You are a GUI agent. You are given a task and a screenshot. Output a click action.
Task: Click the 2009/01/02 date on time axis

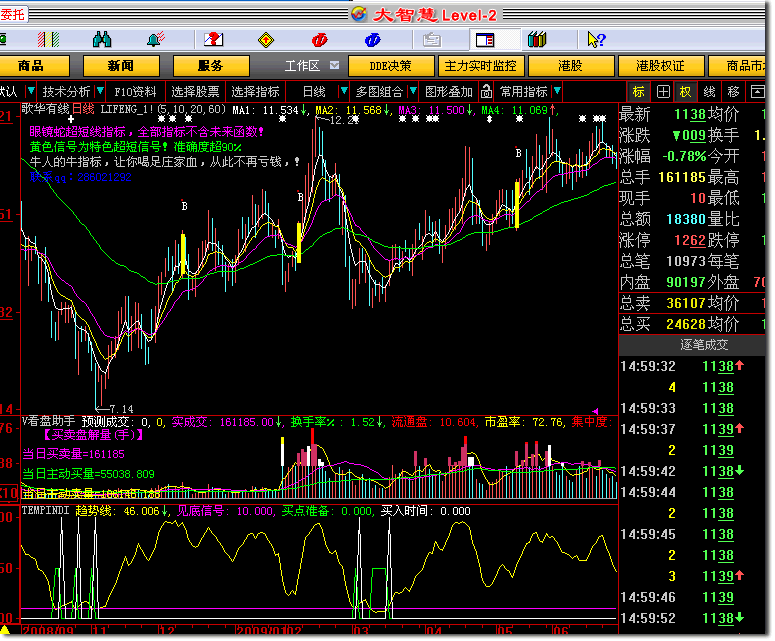[x=270, y=631]
